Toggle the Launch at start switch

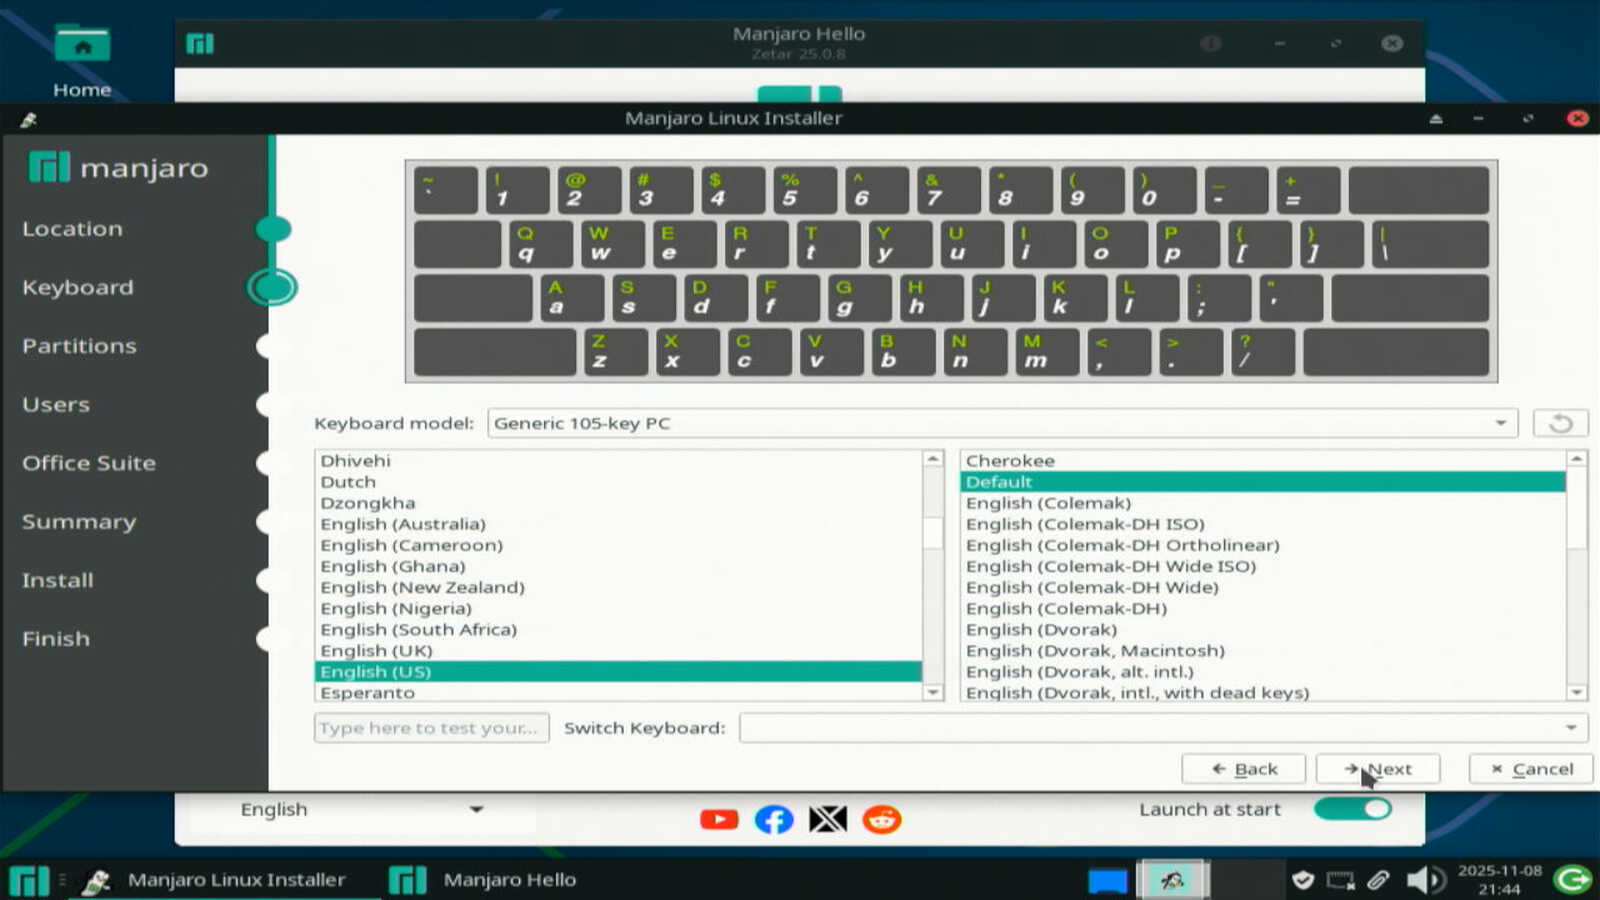point(1353,809)
